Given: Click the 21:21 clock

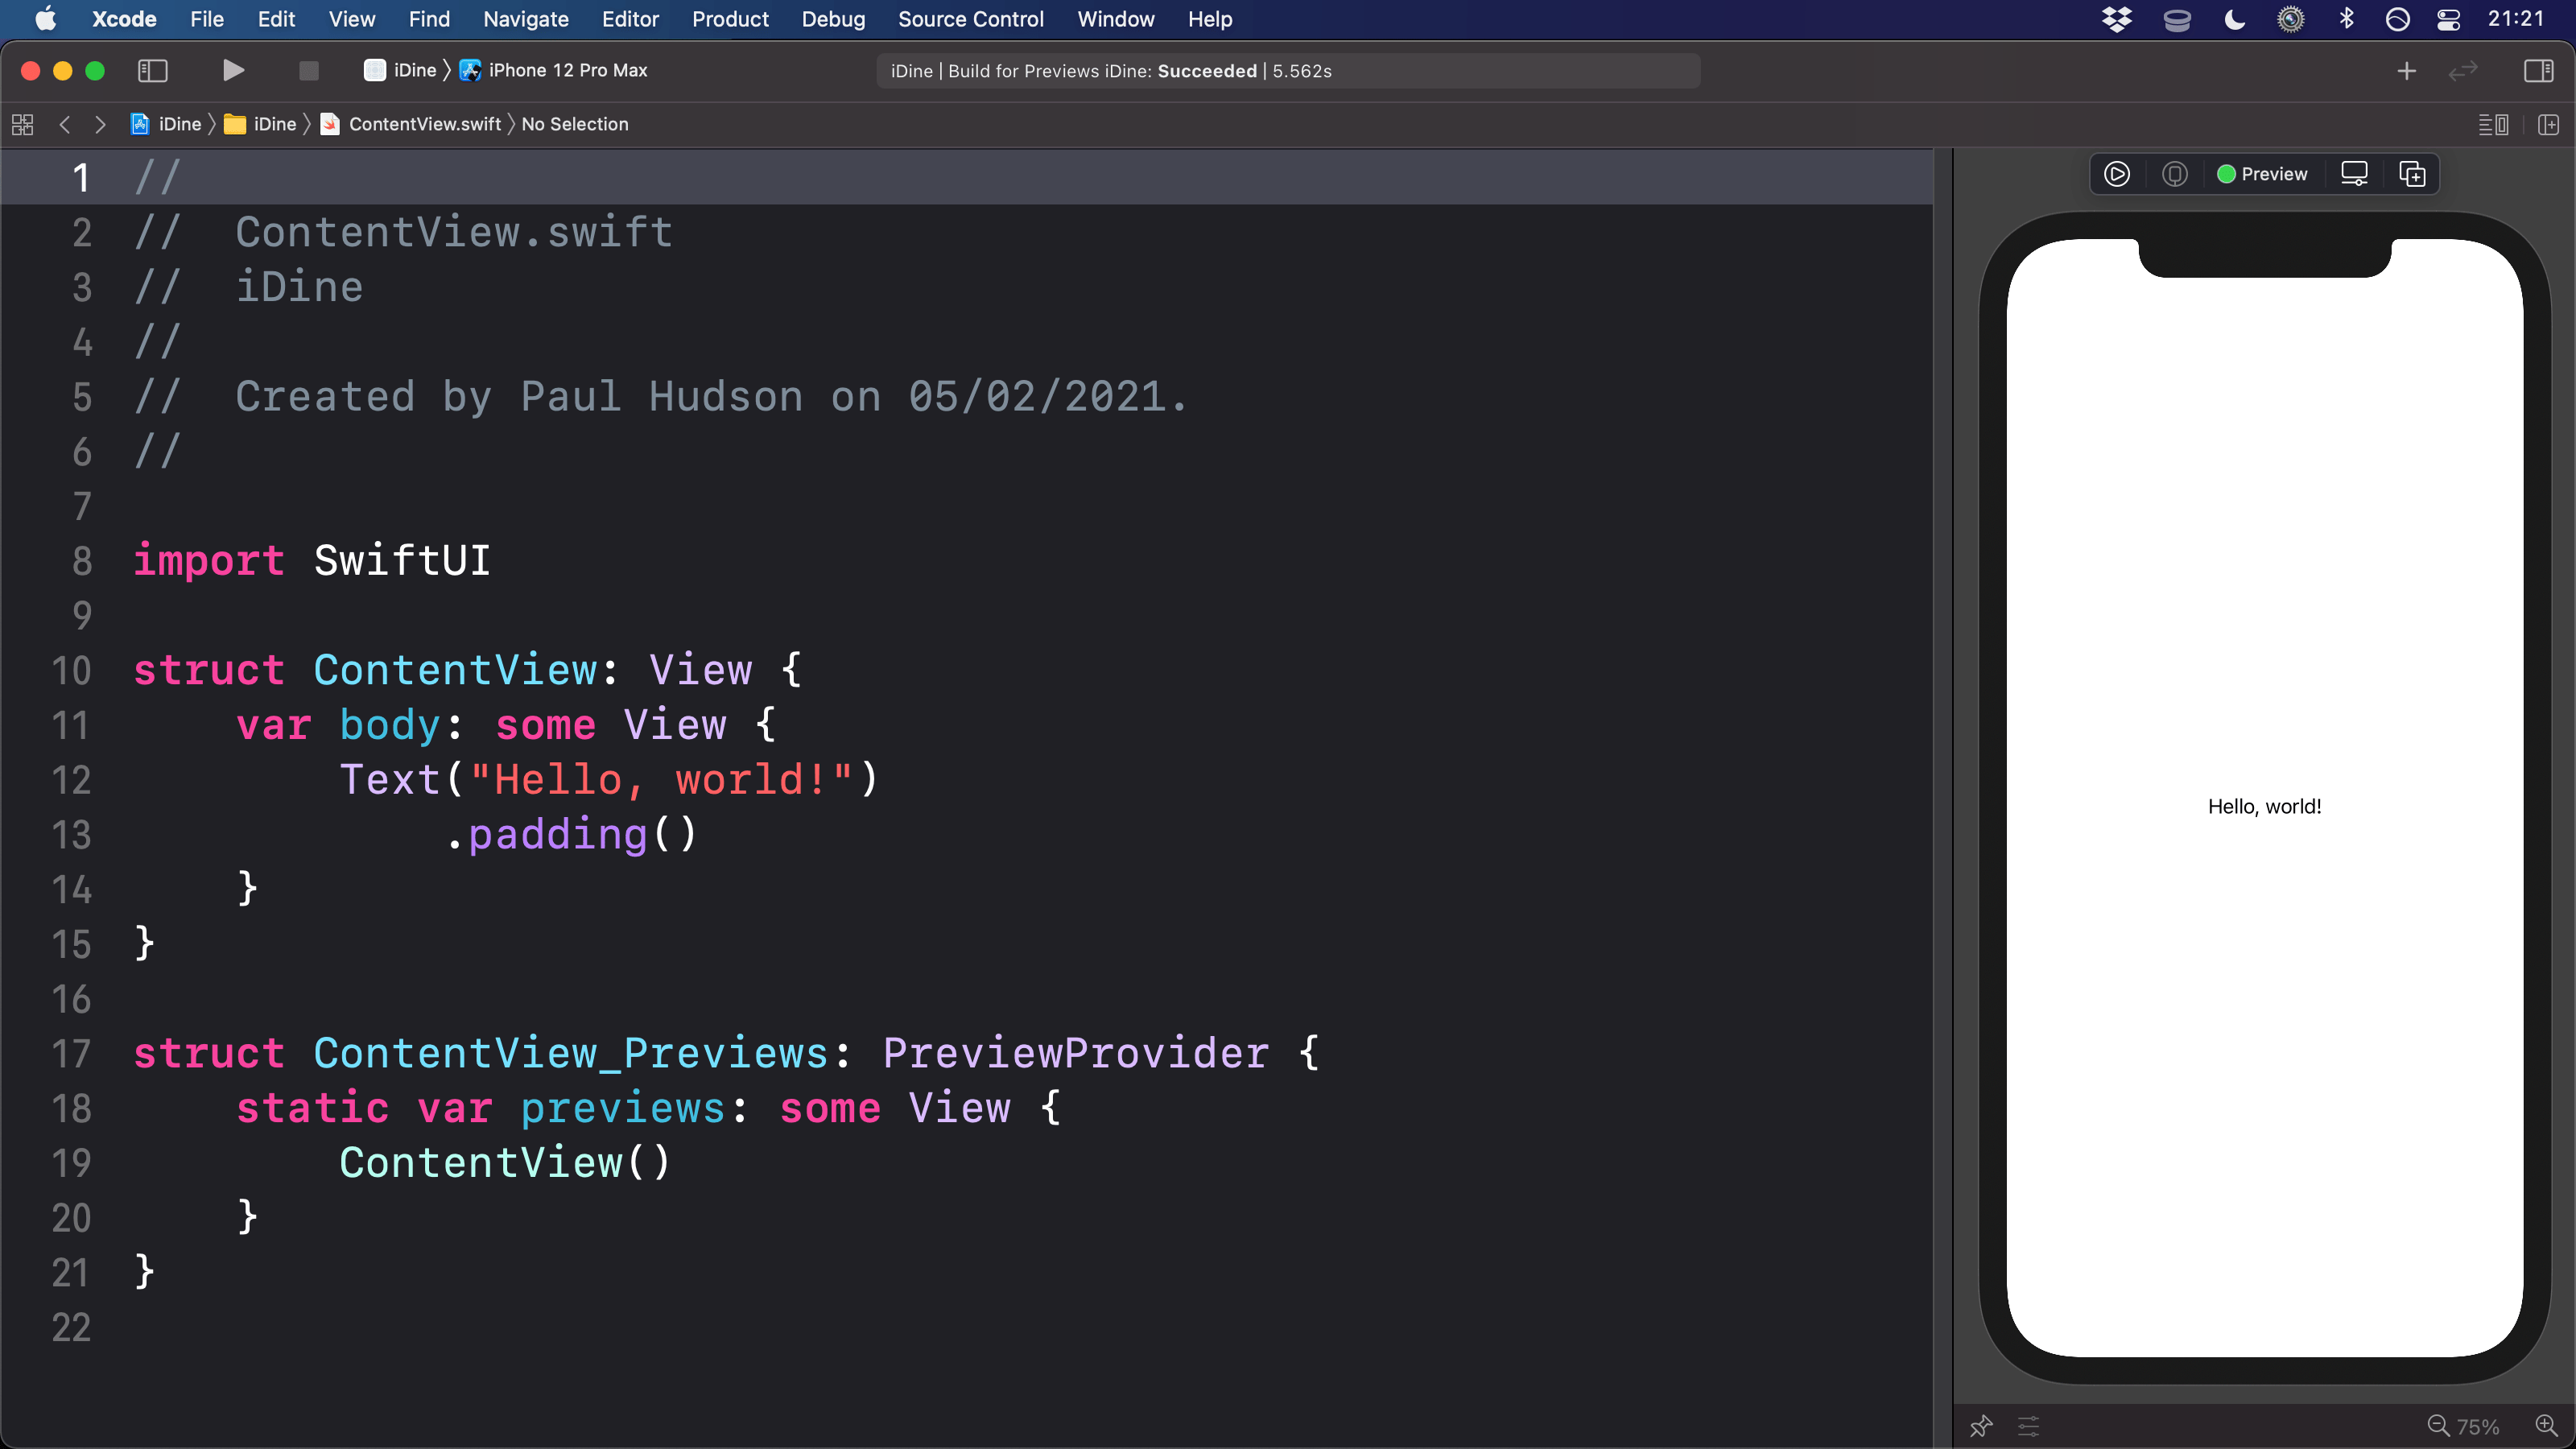Looking at the screenshot, I should 2515,19.
